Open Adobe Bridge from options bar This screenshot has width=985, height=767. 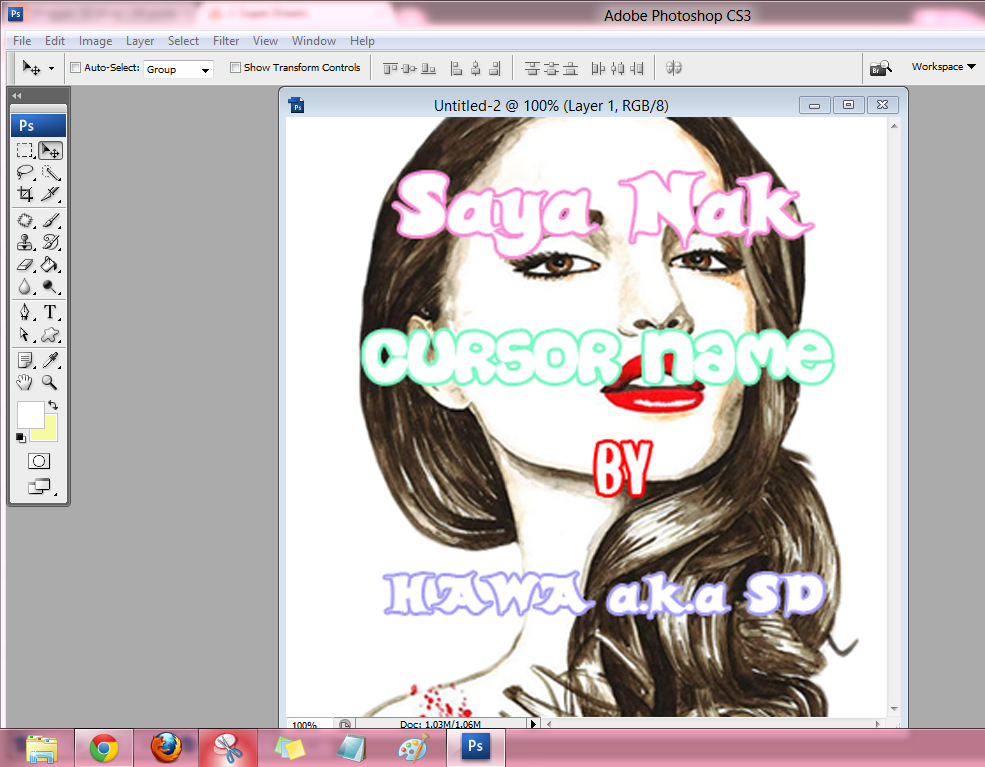[x=881, y=68]
